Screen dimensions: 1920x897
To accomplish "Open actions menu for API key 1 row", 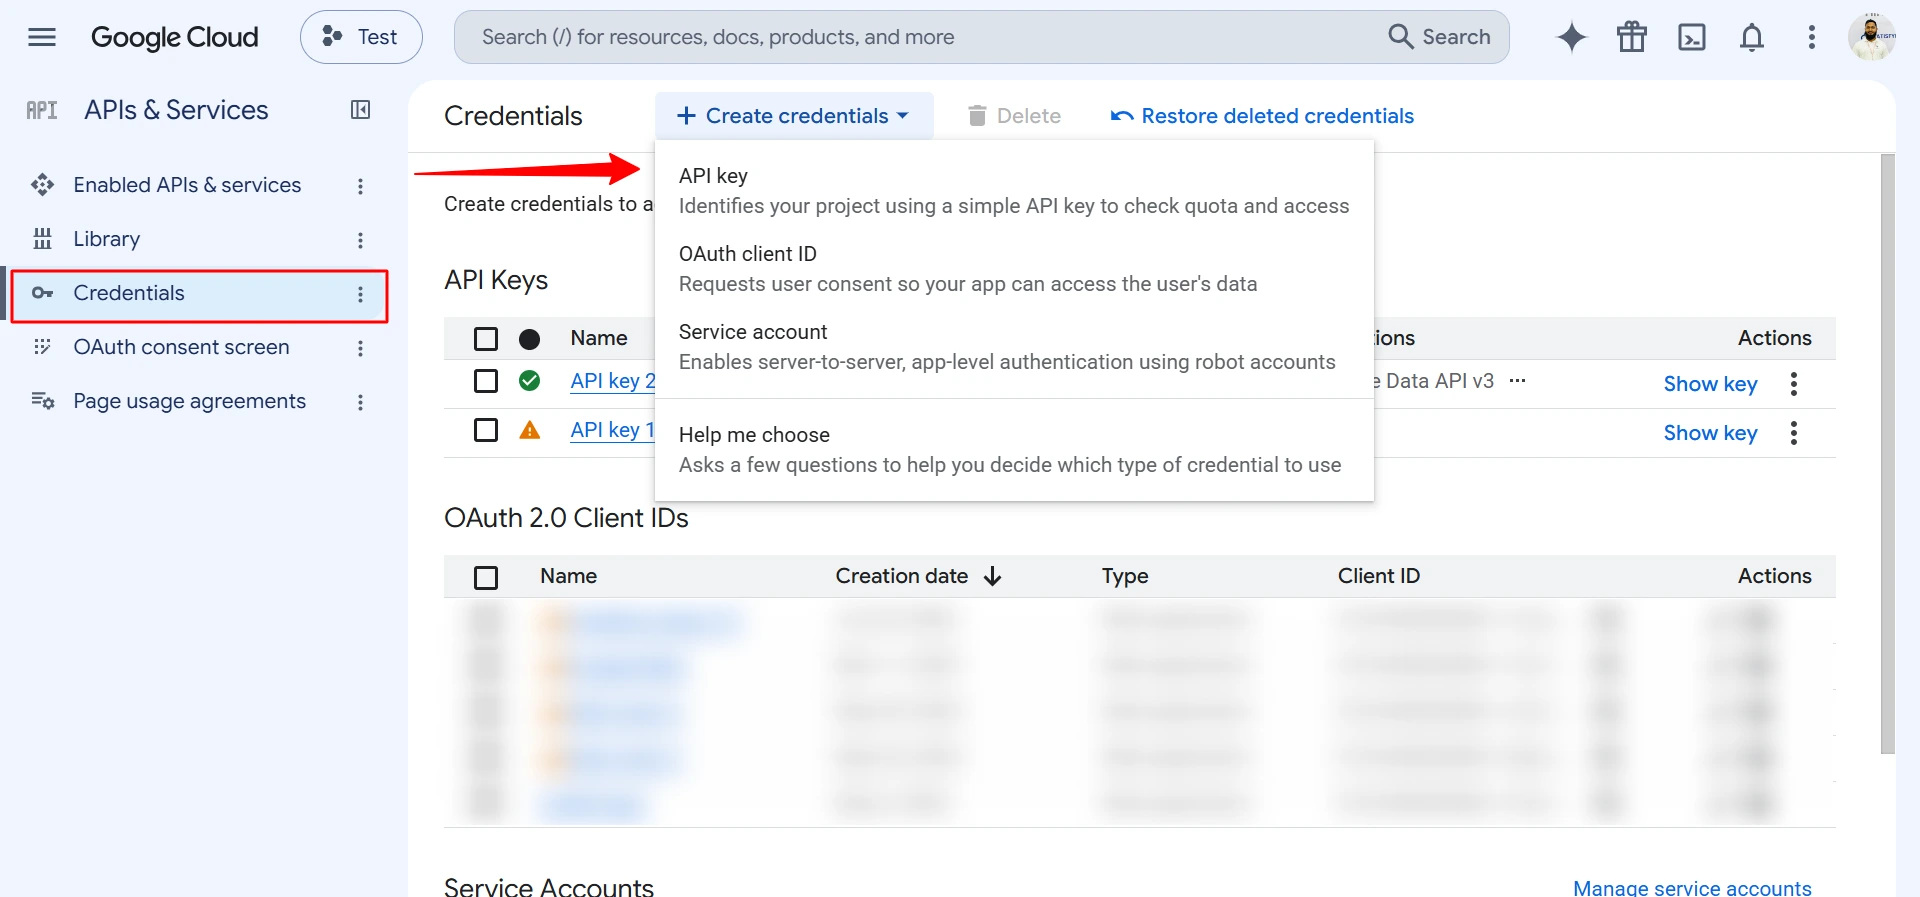I will (x=1794, y=433).
